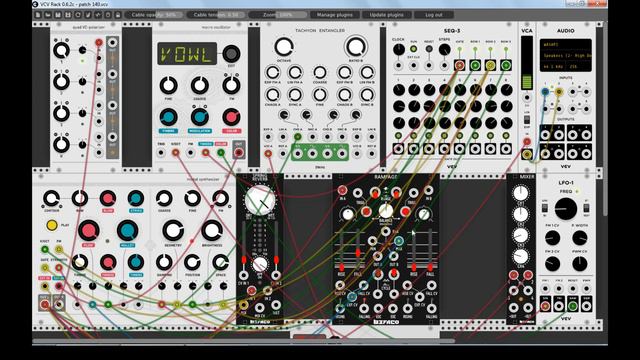Save the current patch
This screenshot has height=360, width=640.
pos(58,15)
